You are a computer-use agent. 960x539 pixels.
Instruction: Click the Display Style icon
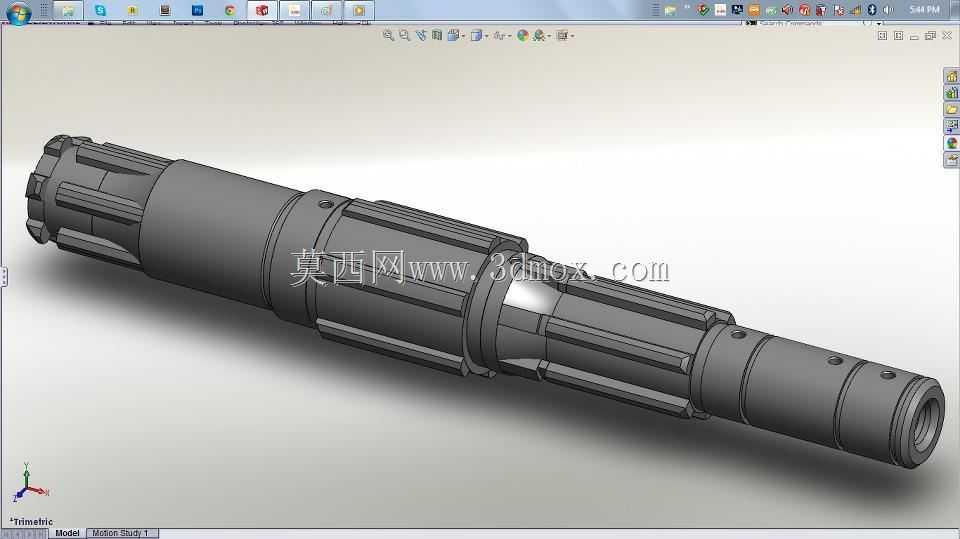[476, 36]
